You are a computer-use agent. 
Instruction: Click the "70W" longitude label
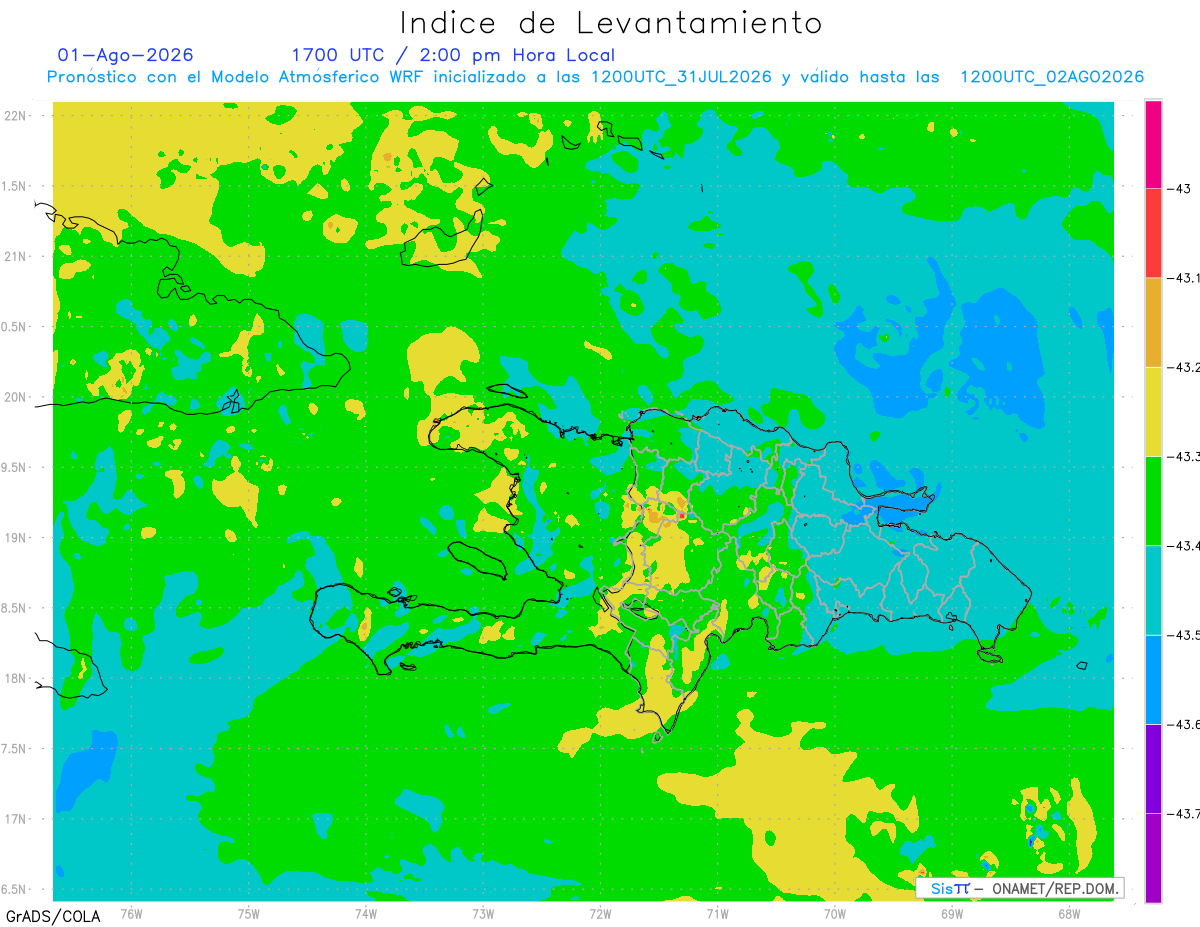[x=835, y=913]
